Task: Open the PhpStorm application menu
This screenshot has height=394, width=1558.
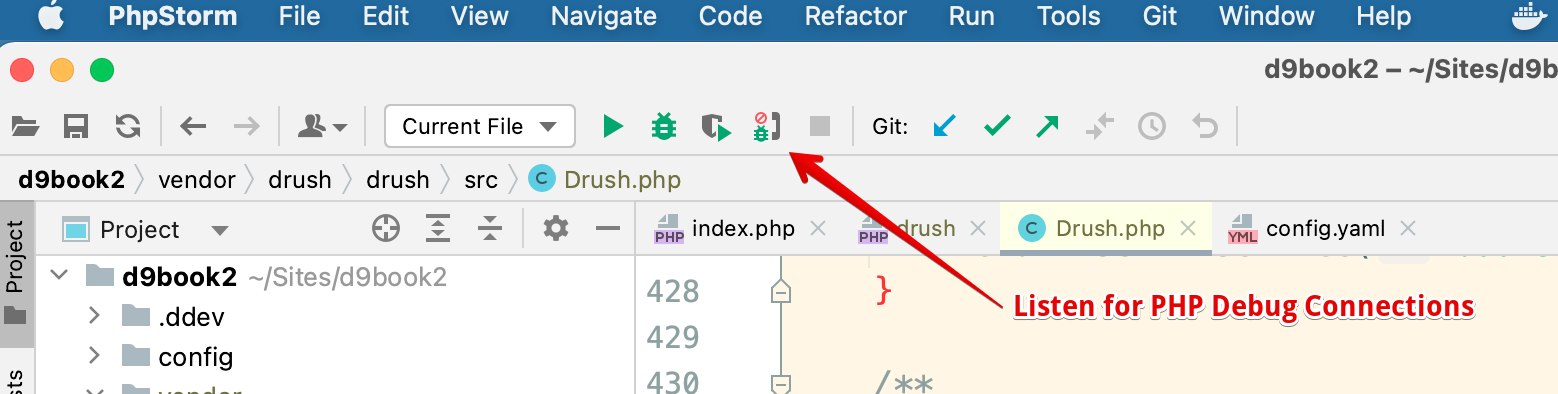Action: [x=172, y=17]
